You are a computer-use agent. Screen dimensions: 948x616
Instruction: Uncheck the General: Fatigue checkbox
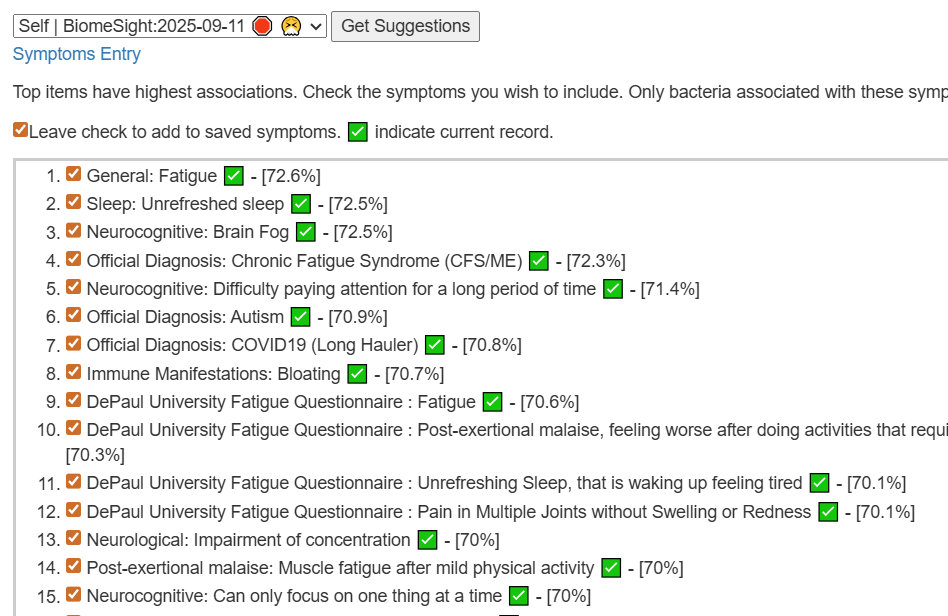tap(74, 175)
